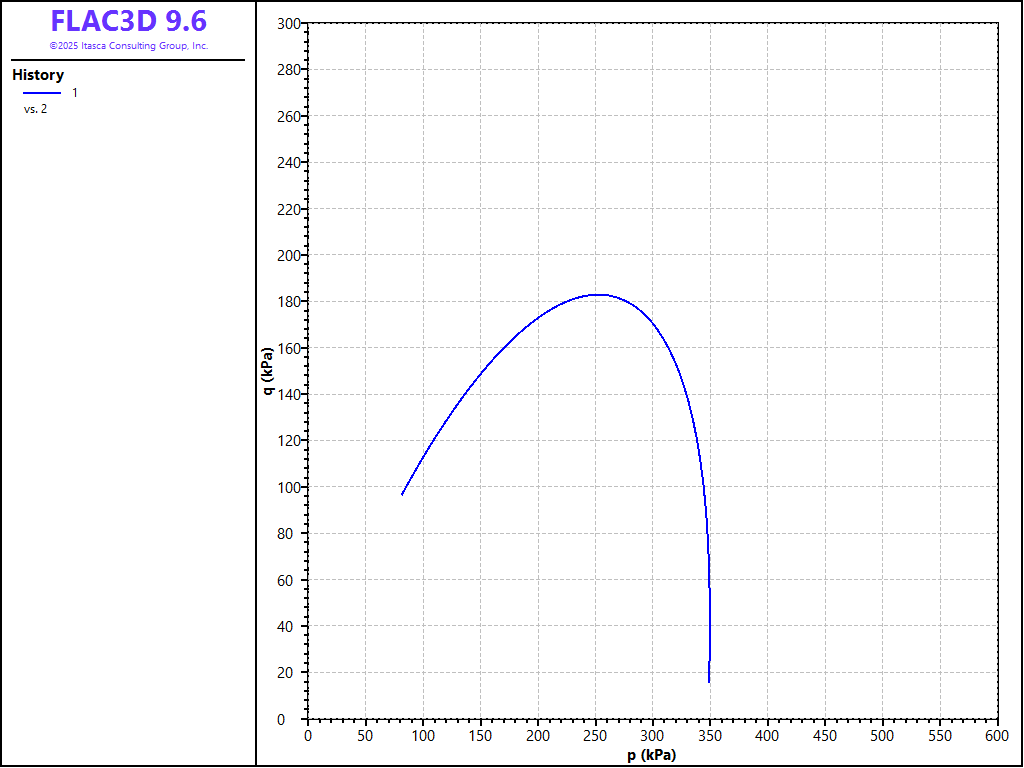This screenshot has height=768, width=1024.
Task: Click the 50 tick label on x-axis
Action: [x=365, y=735]
